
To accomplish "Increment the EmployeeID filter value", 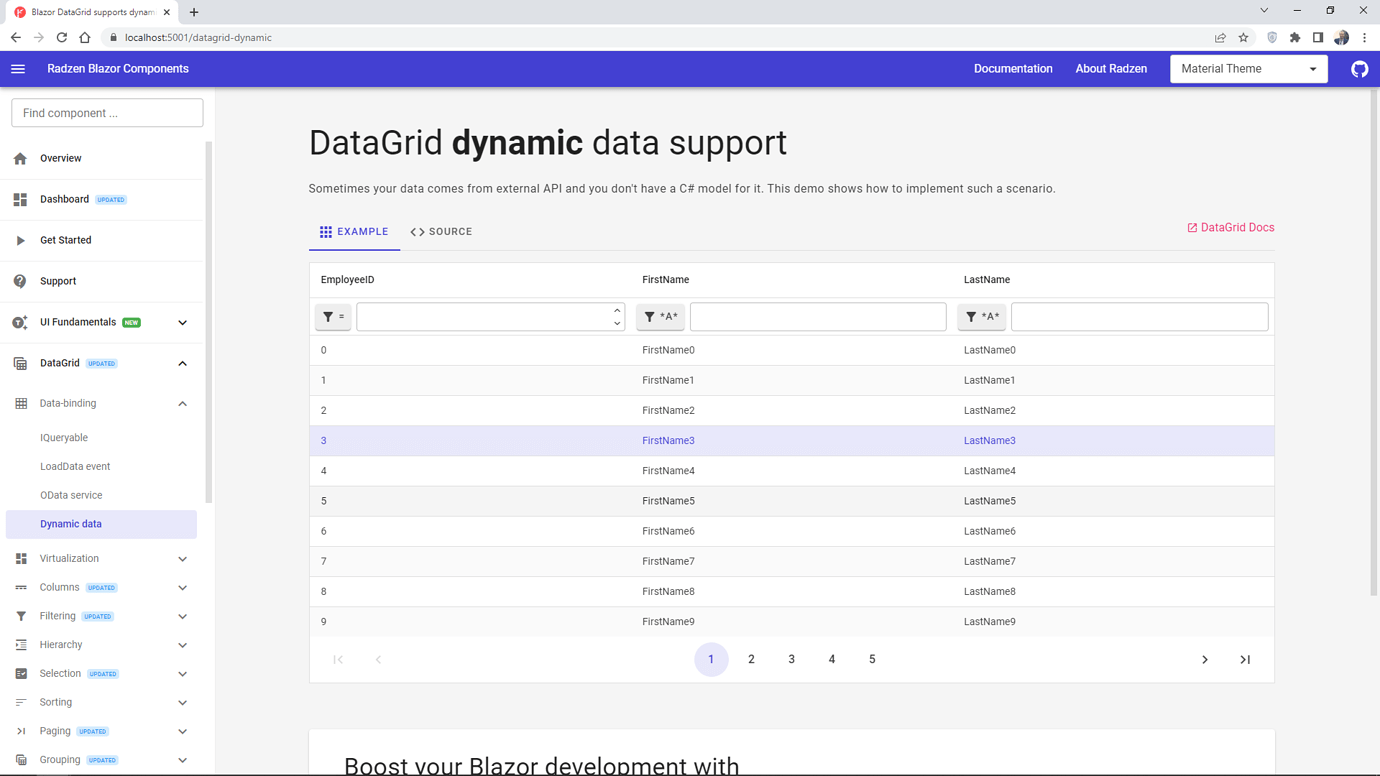I will [x=617, y=311].
